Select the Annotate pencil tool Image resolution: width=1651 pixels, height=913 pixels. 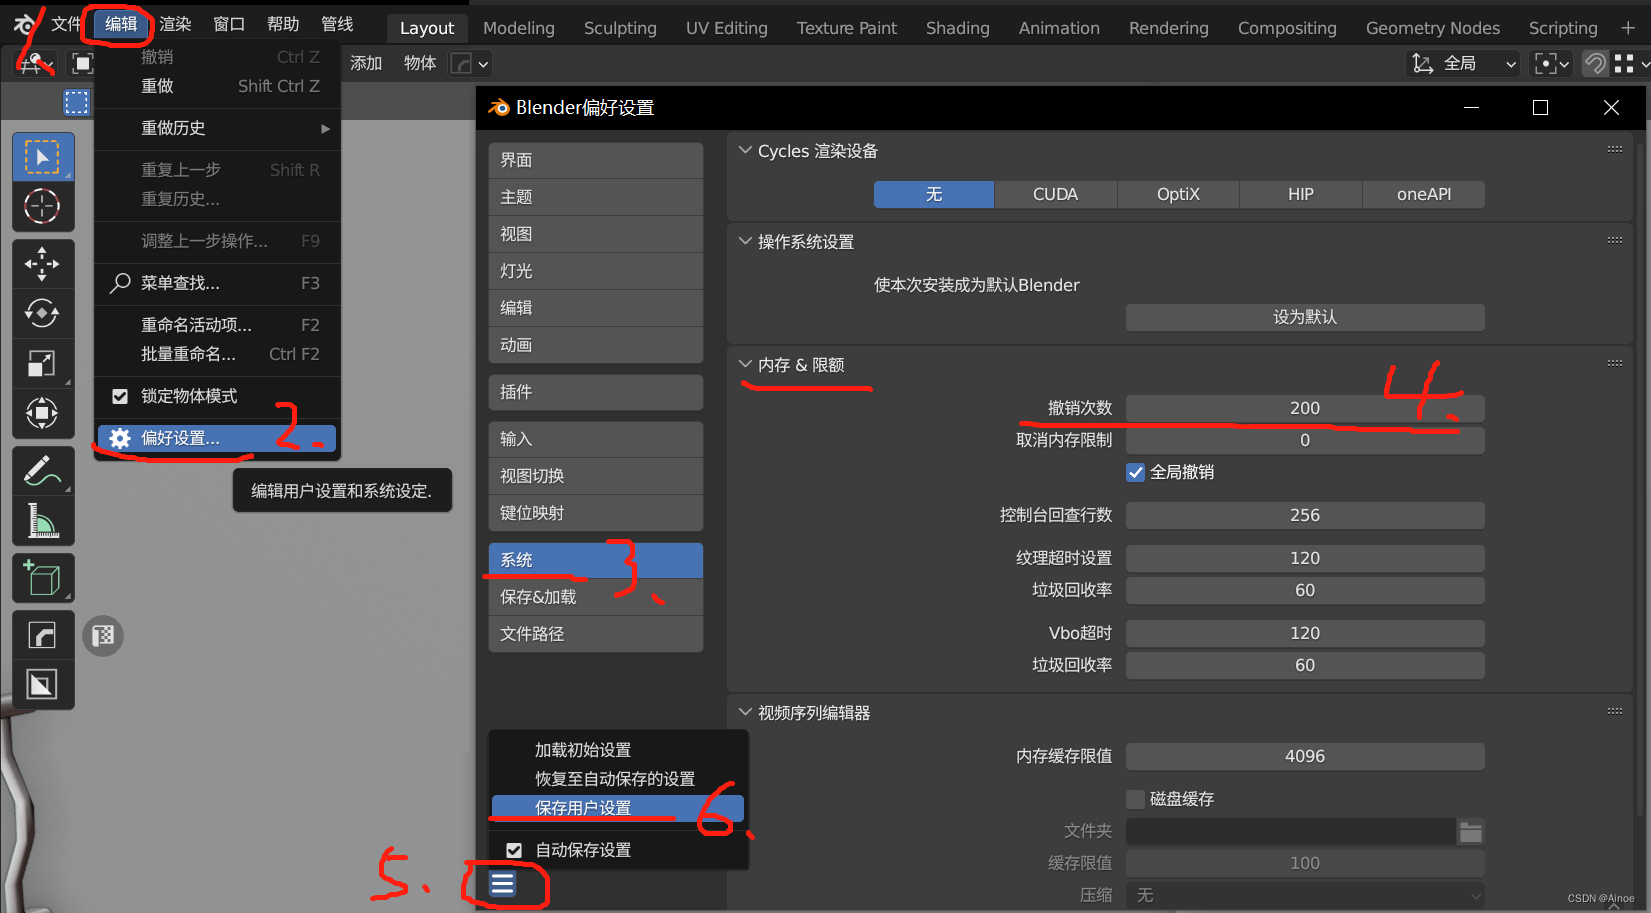(x=42, y=471)
